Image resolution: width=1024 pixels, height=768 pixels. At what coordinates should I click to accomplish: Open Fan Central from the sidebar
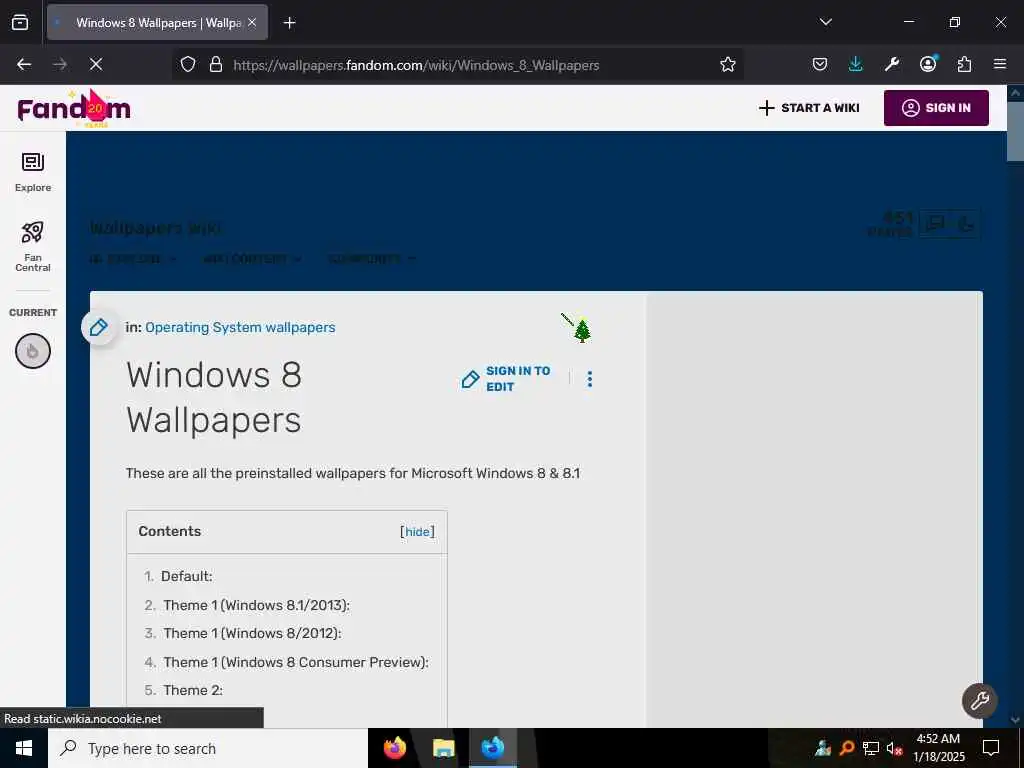click(33, 246)
